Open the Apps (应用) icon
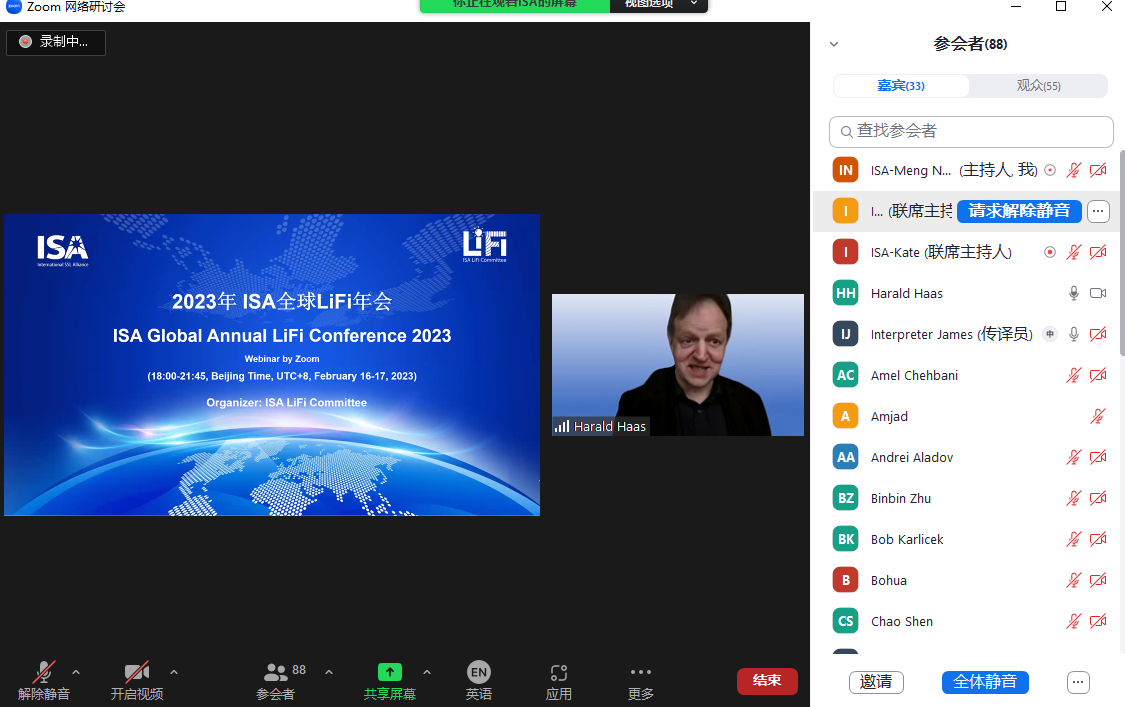Image resolution: width=1125 pixels, height=707 pixels. click(559, 673)
